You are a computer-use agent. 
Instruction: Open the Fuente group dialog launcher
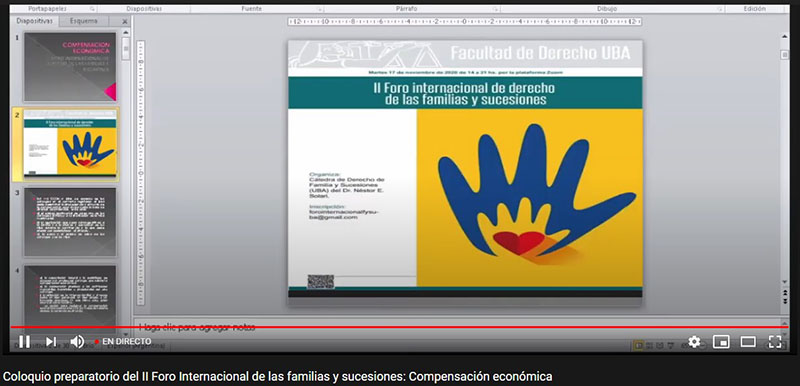[320, 9]
